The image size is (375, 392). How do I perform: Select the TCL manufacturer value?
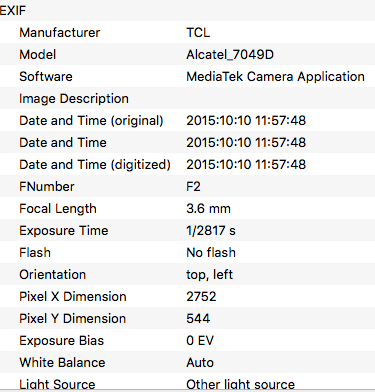(198, 33)
